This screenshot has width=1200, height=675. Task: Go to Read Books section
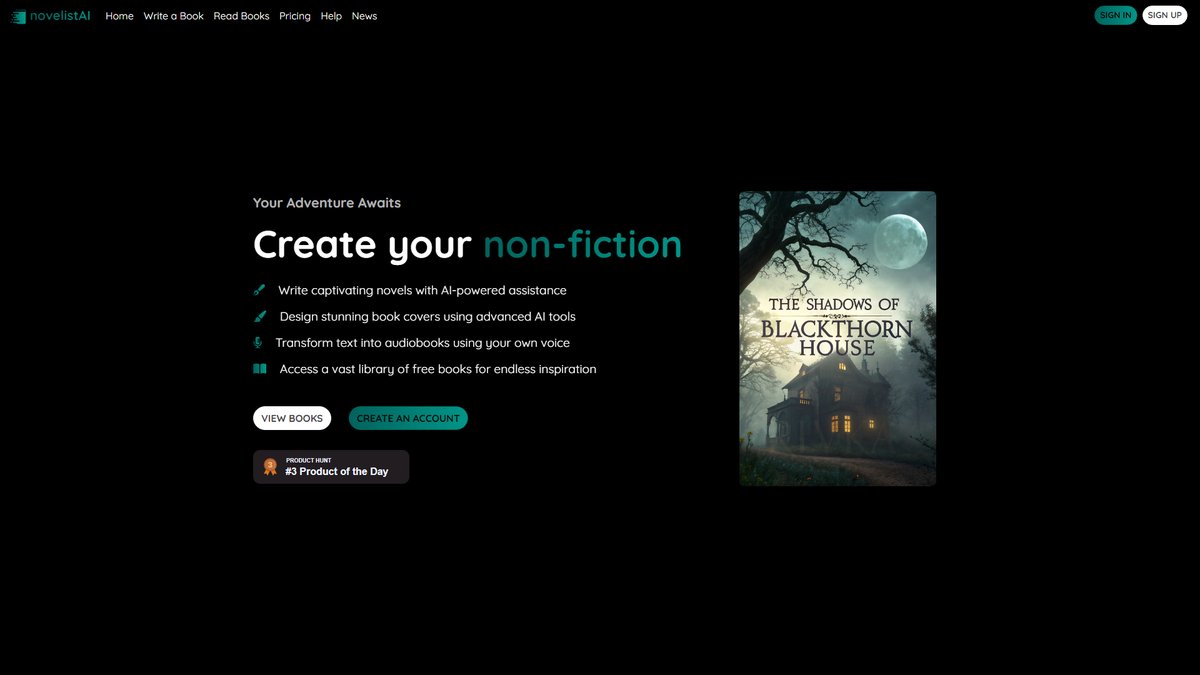[241, 16]
